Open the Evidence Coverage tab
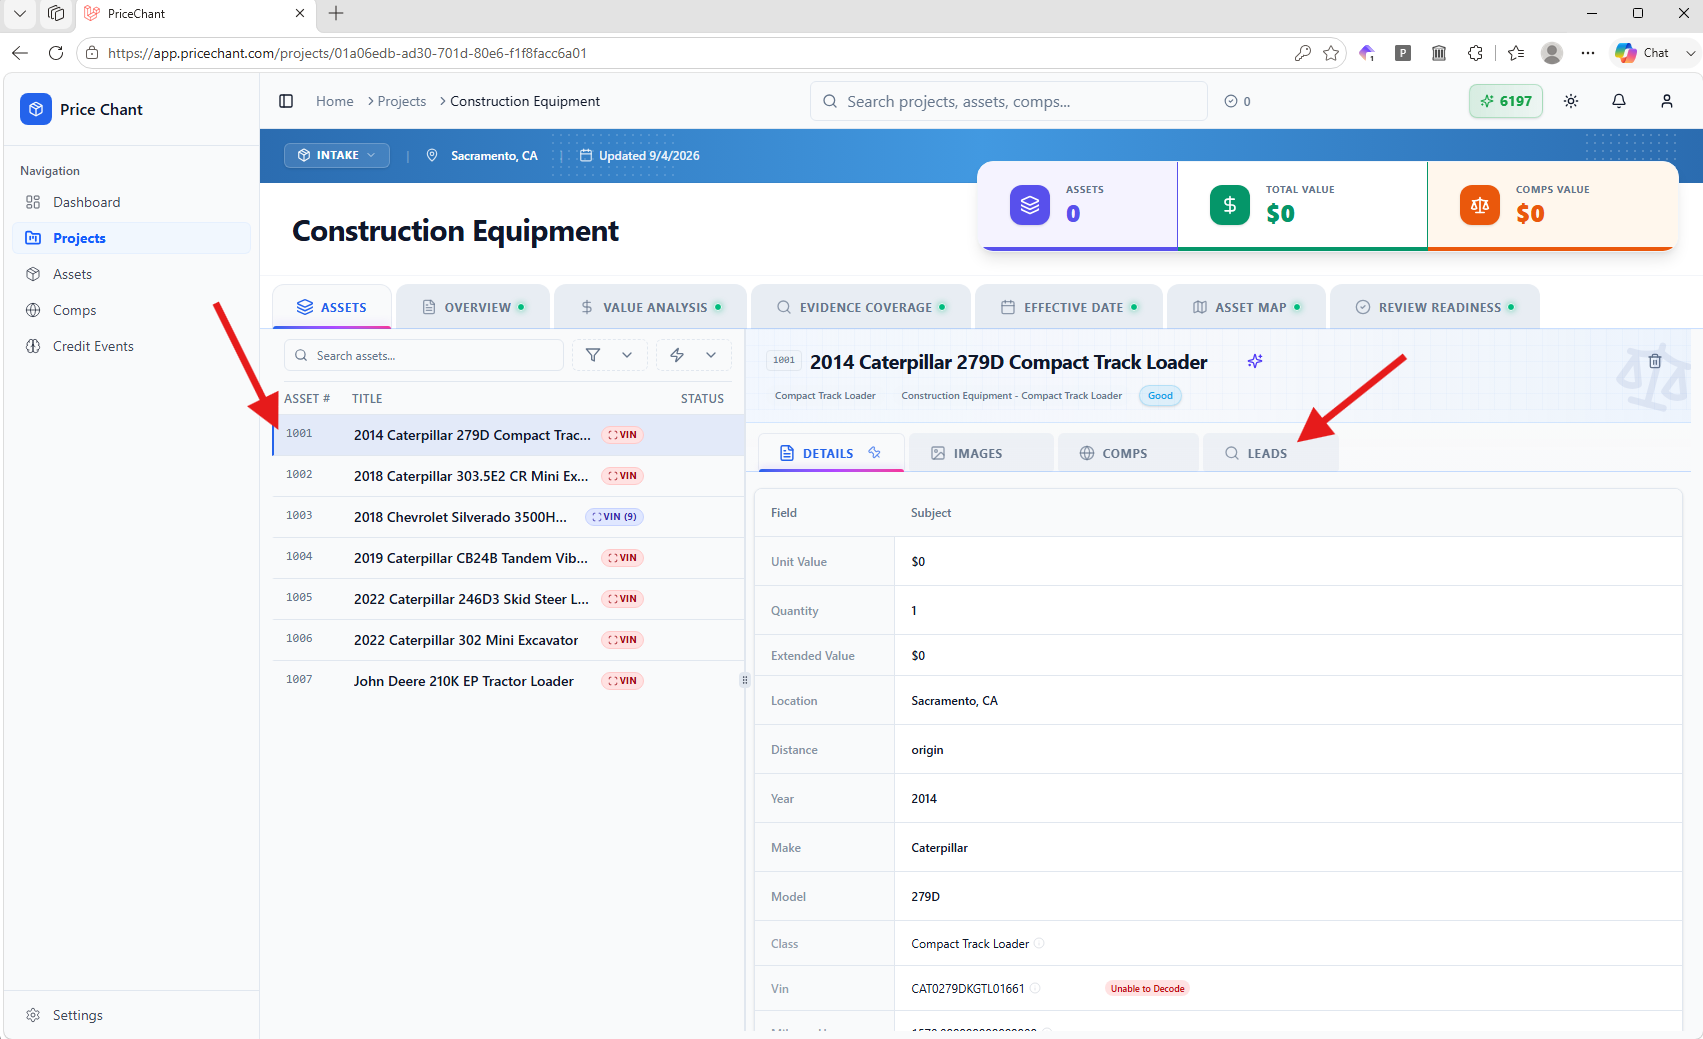This screenshot has width=1703, height=1039. coord(861,307)
